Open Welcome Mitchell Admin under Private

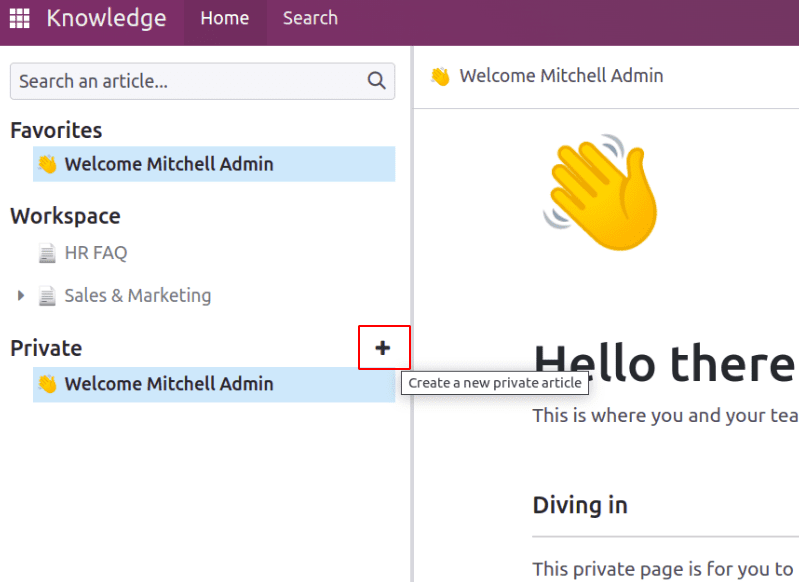(x=214, y=384)
